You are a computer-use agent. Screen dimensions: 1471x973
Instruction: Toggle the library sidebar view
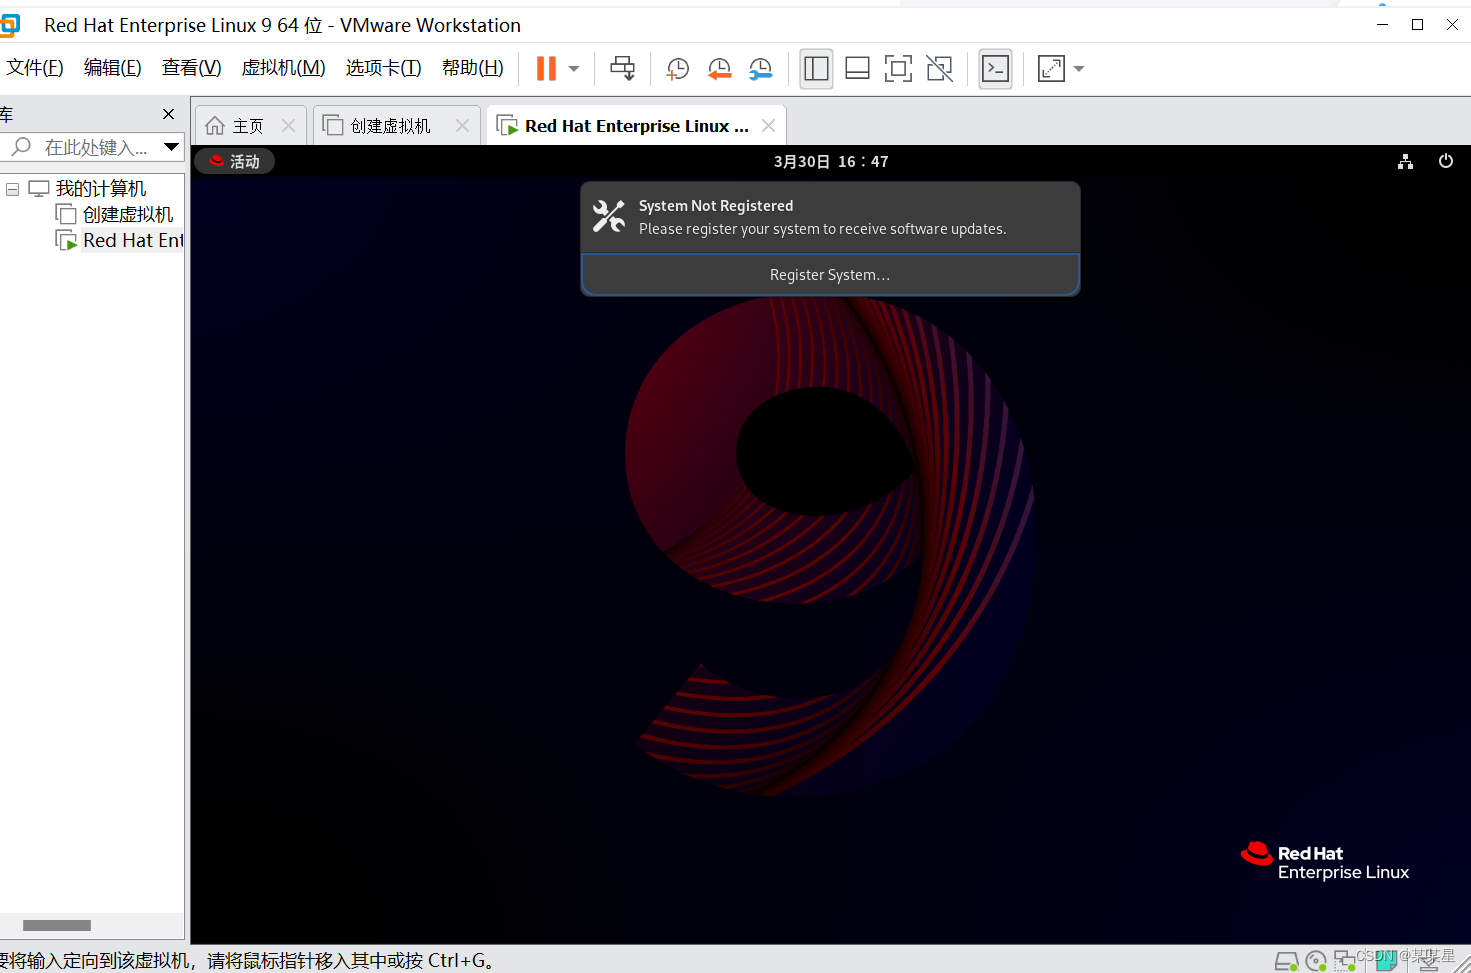[x=816, y=68]
